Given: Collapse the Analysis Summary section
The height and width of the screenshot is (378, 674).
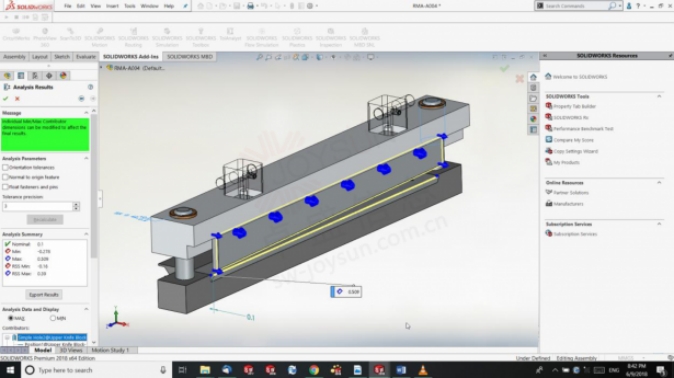Looking at the screenshot, I should tap(86, 234).
